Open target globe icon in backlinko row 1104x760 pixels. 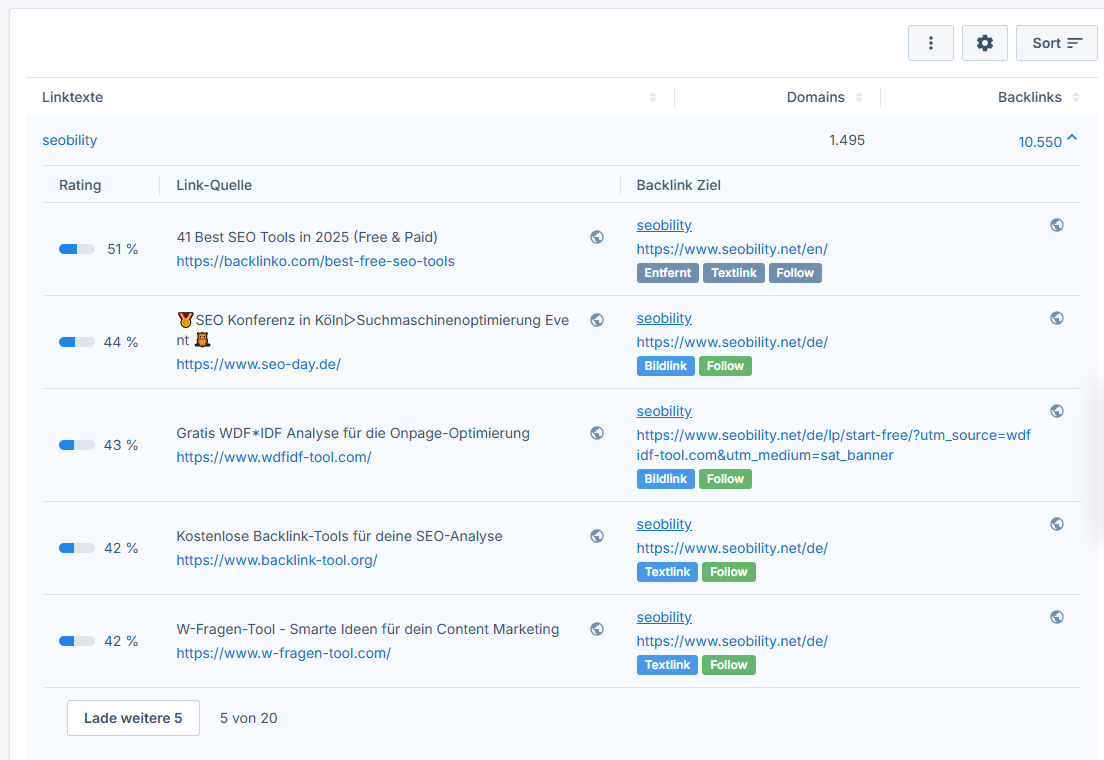(1057, 225)
